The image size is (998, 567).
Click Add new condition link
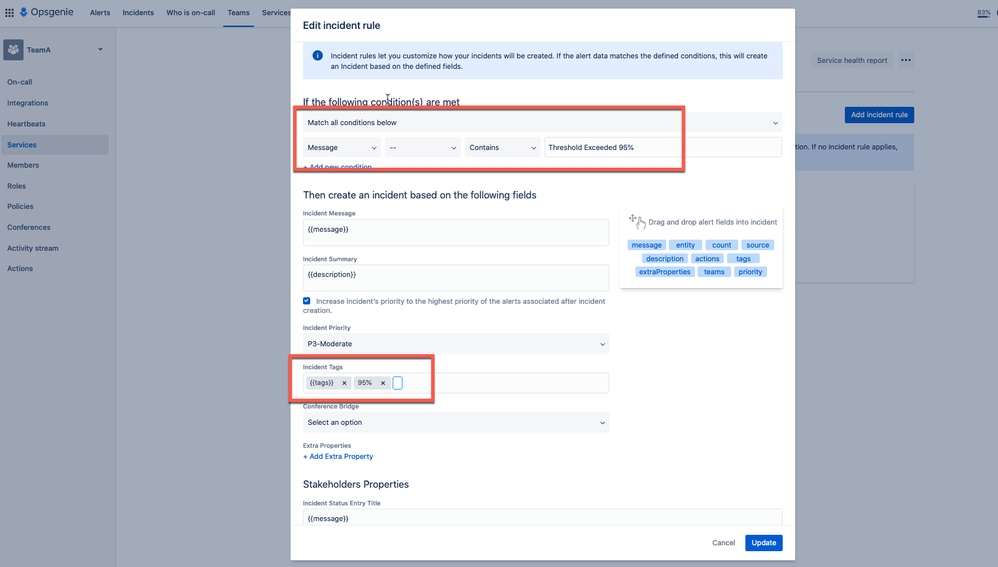pyautogui.click(x=337, y=167)
